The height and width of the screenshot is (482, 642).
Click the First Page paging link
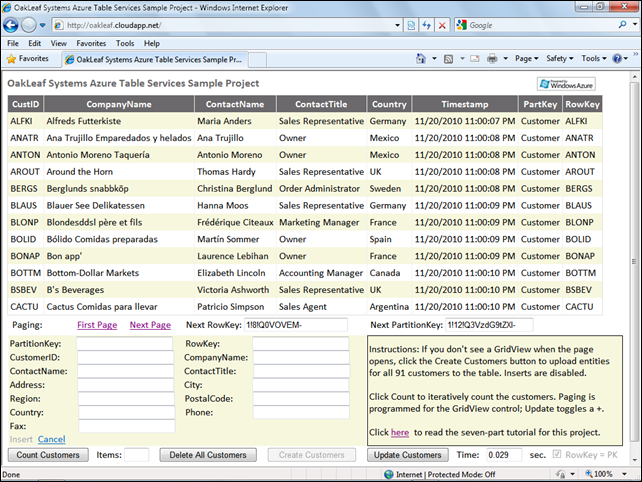(x=97, y=325)
